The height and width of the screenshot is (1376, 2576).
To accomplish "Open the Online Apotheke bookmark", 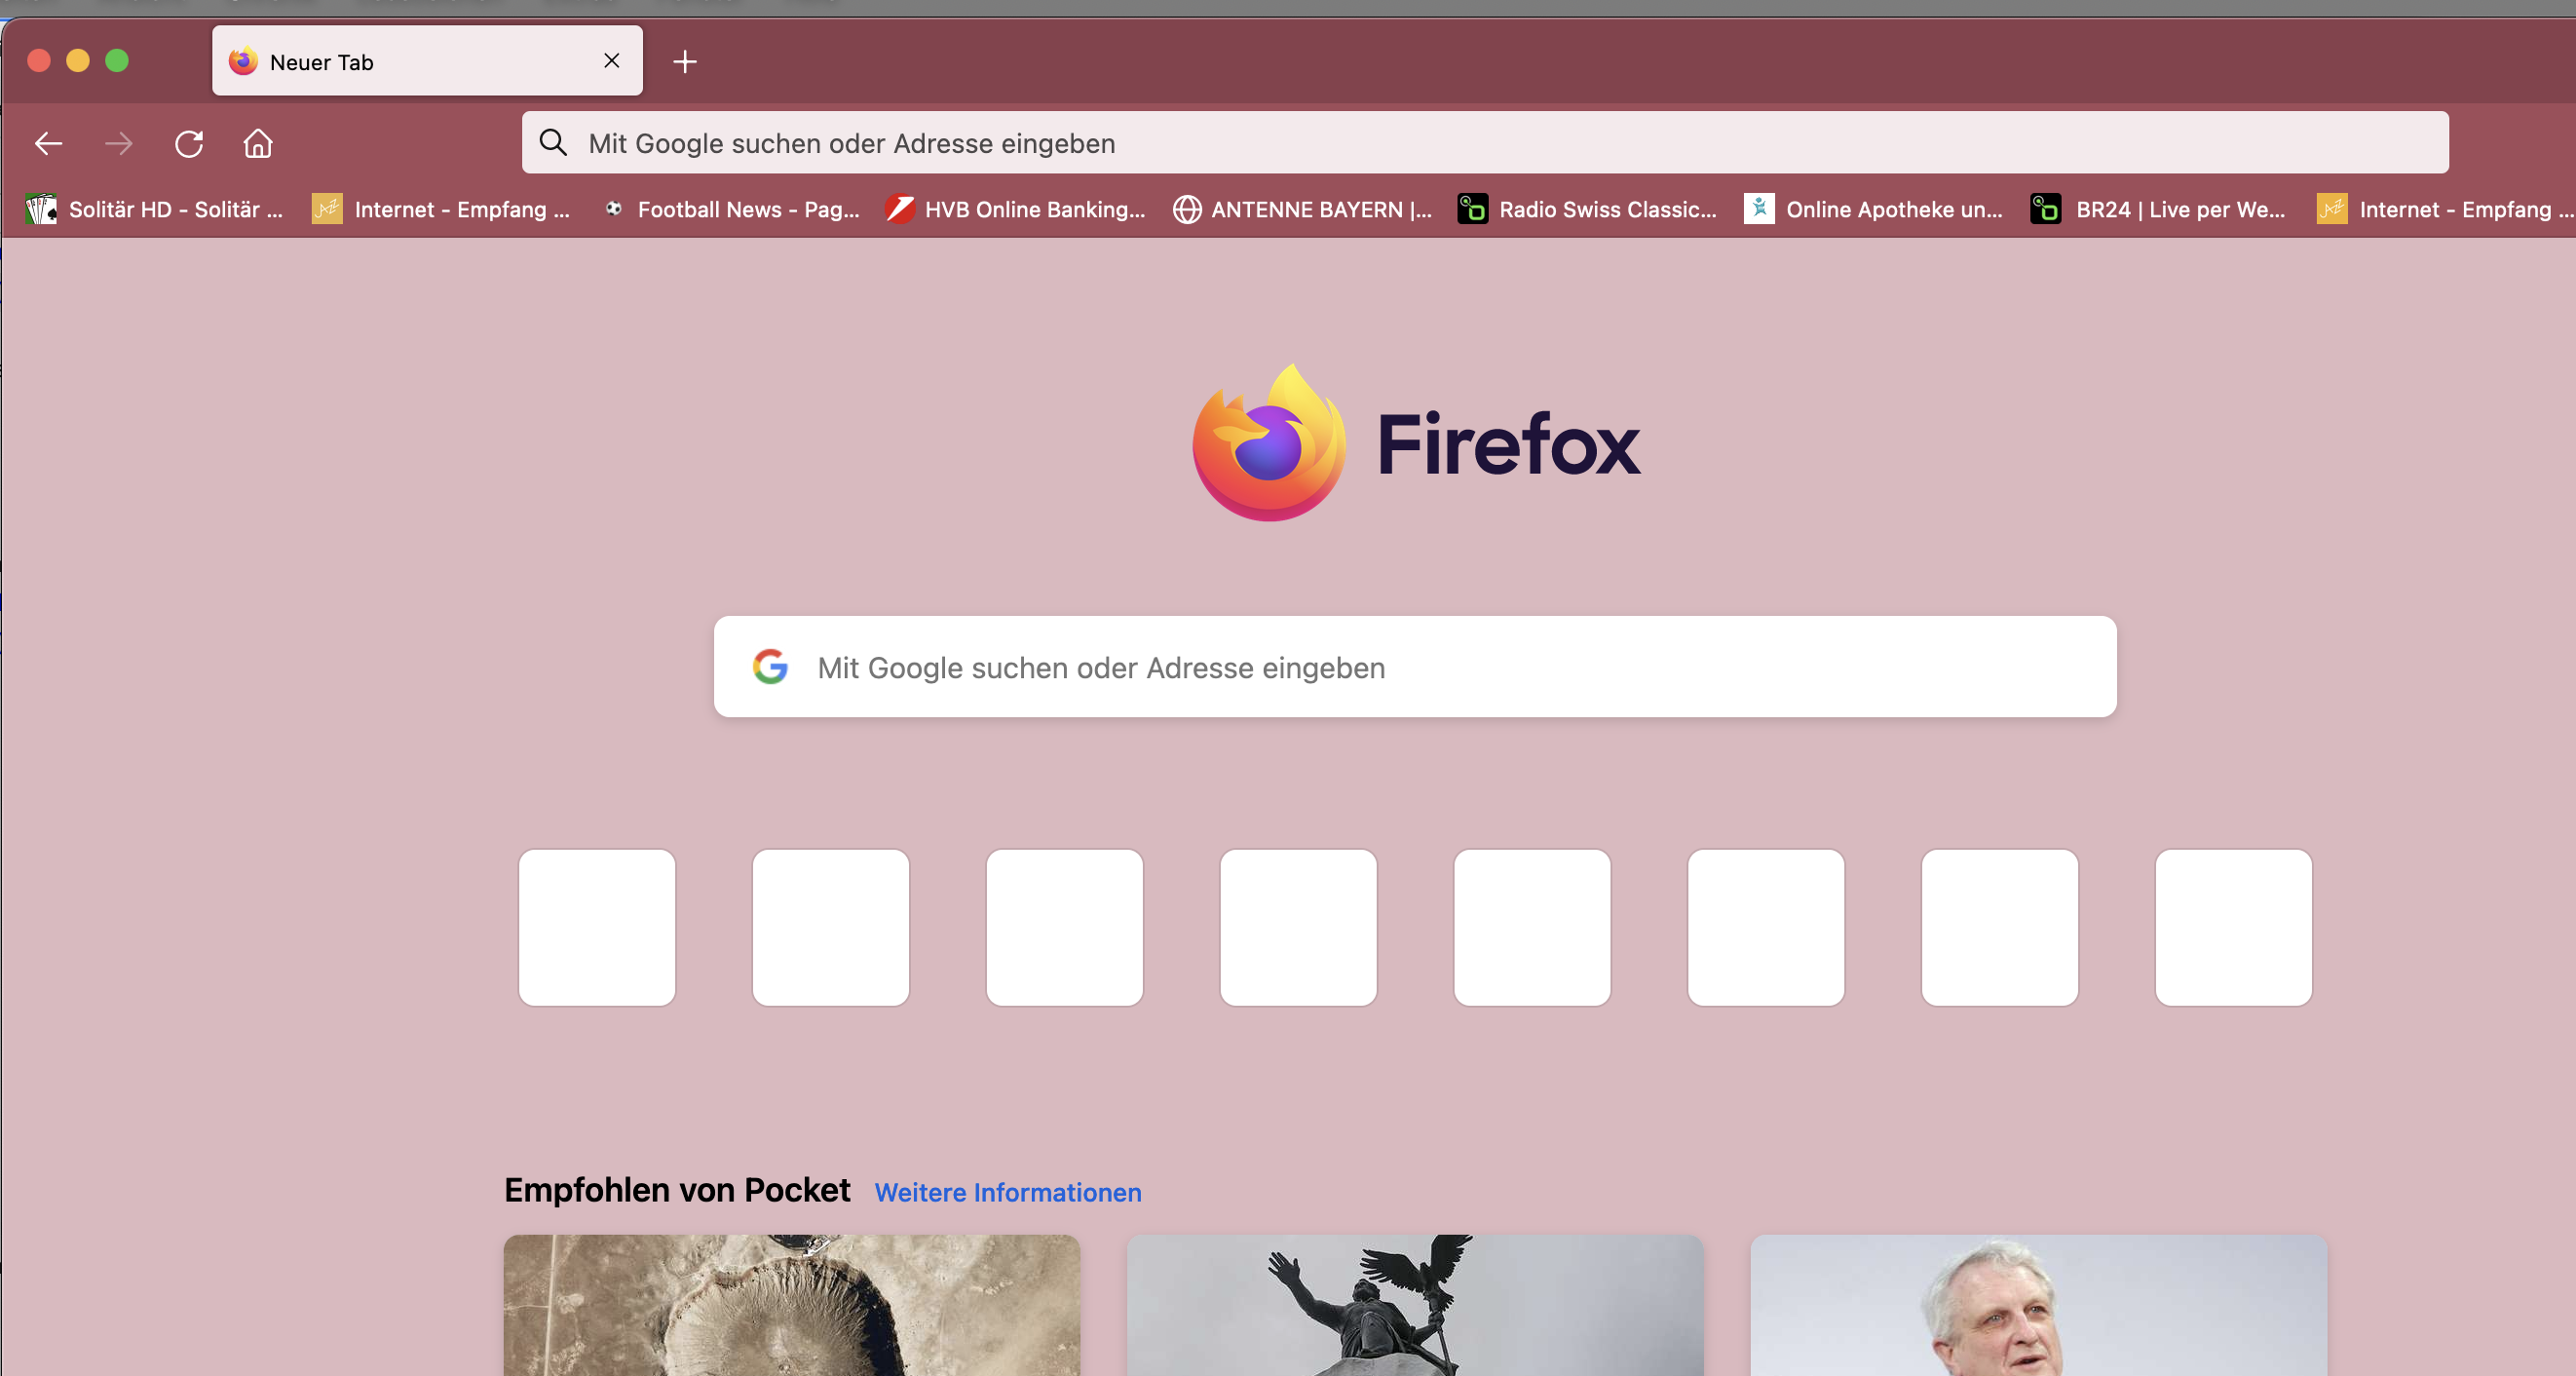I will (x=1875, y=210).
